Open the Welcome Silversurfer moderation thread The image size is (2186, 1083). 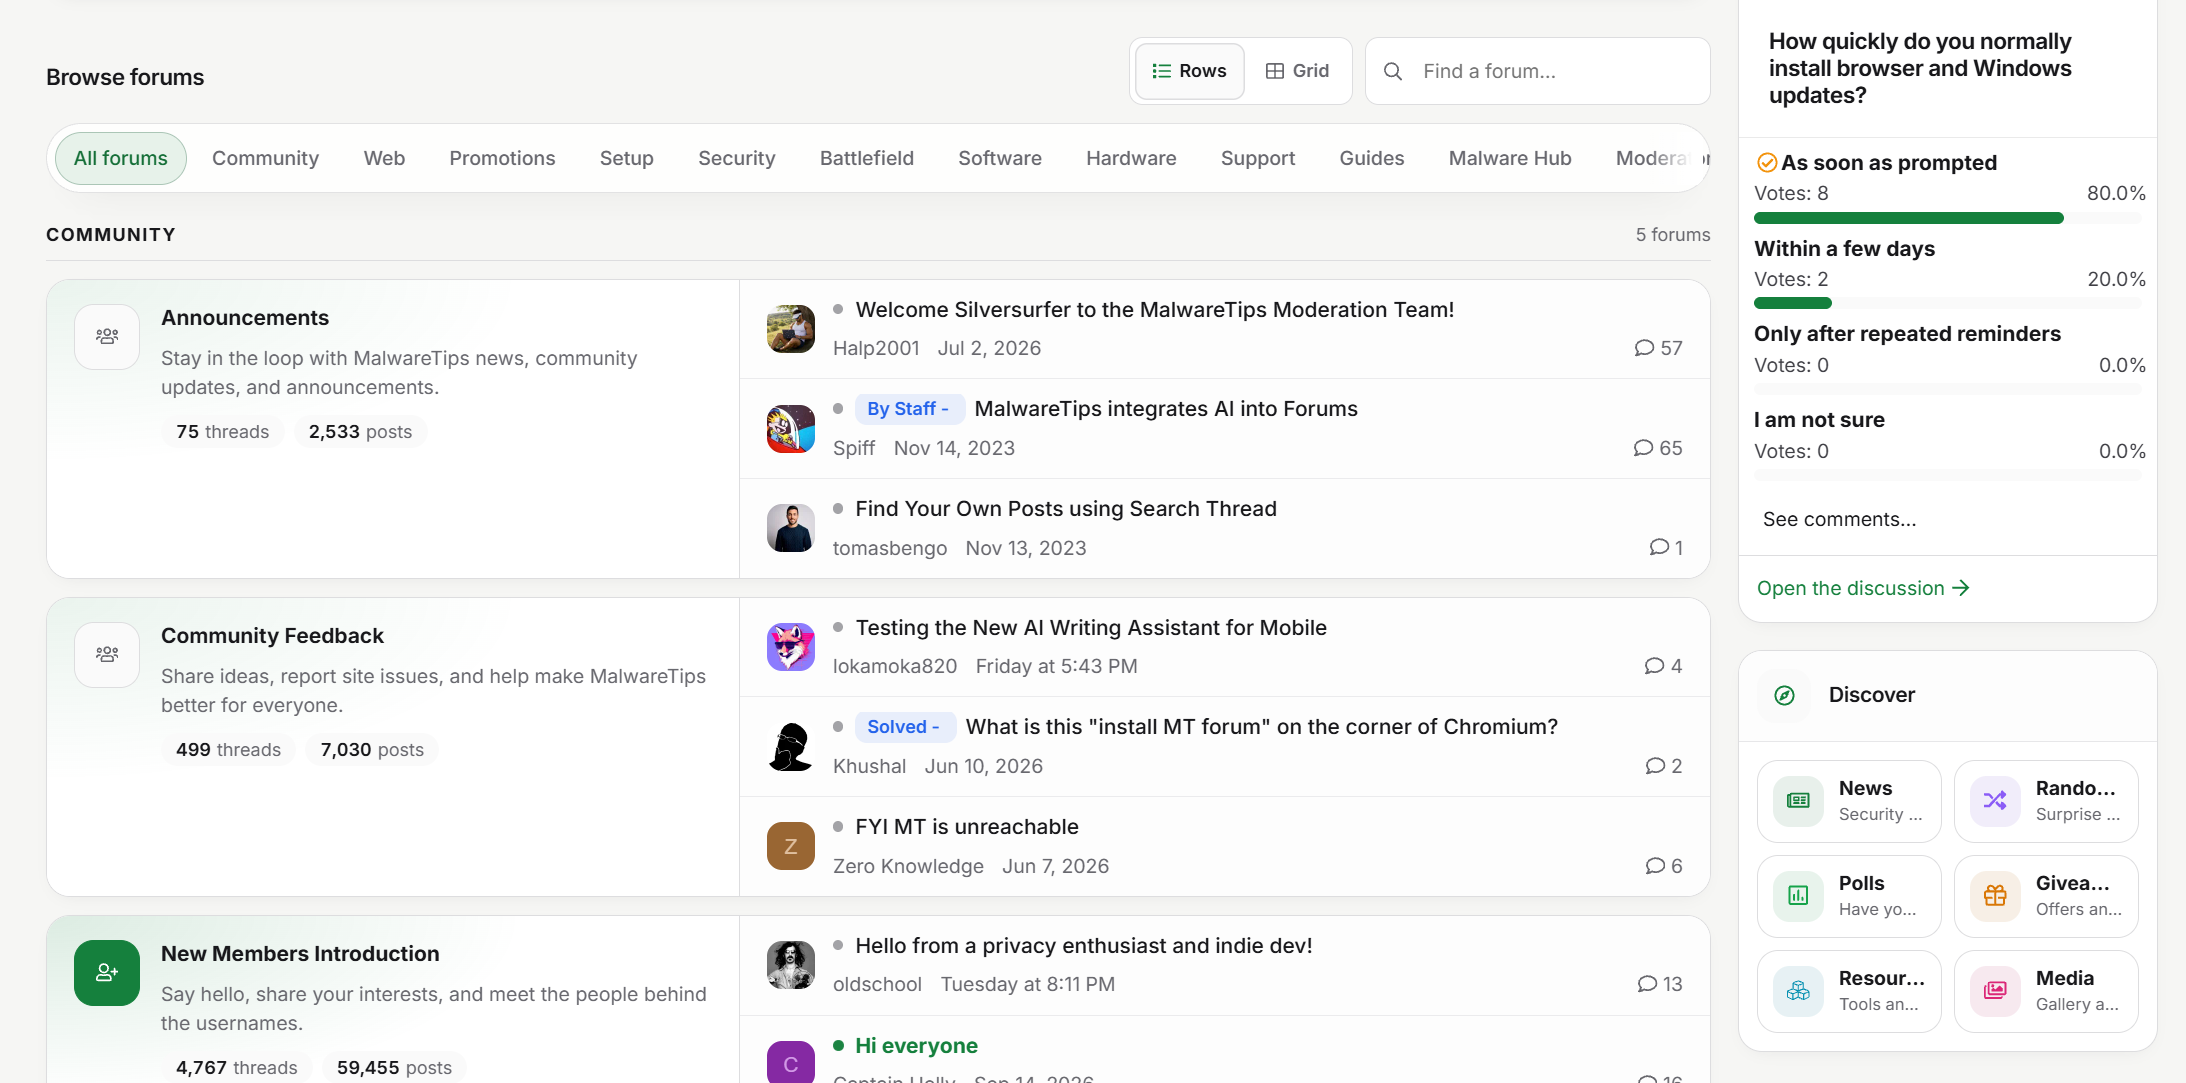[1155, 309]
